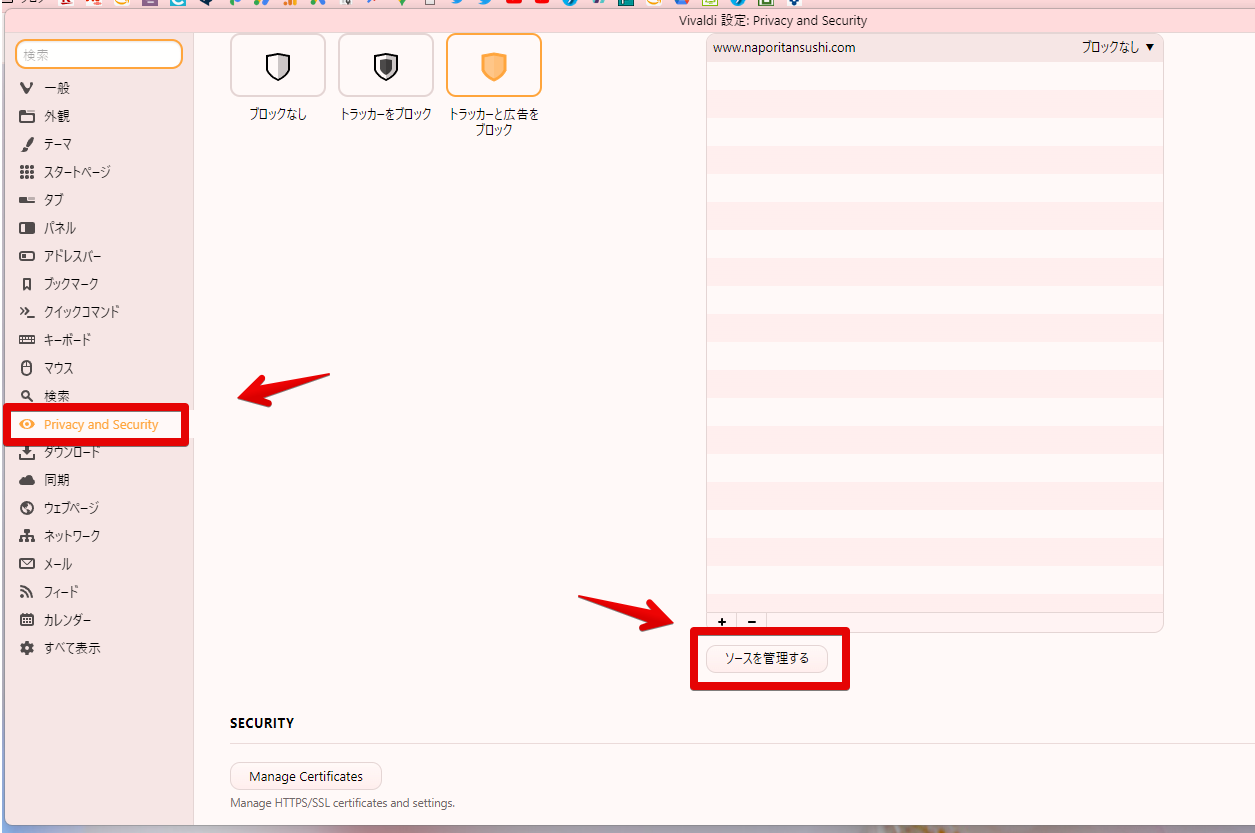1255x833 pixels.
Task: Select トラッカーと広告をブロック shield option
Action: [x=494, y=66]
